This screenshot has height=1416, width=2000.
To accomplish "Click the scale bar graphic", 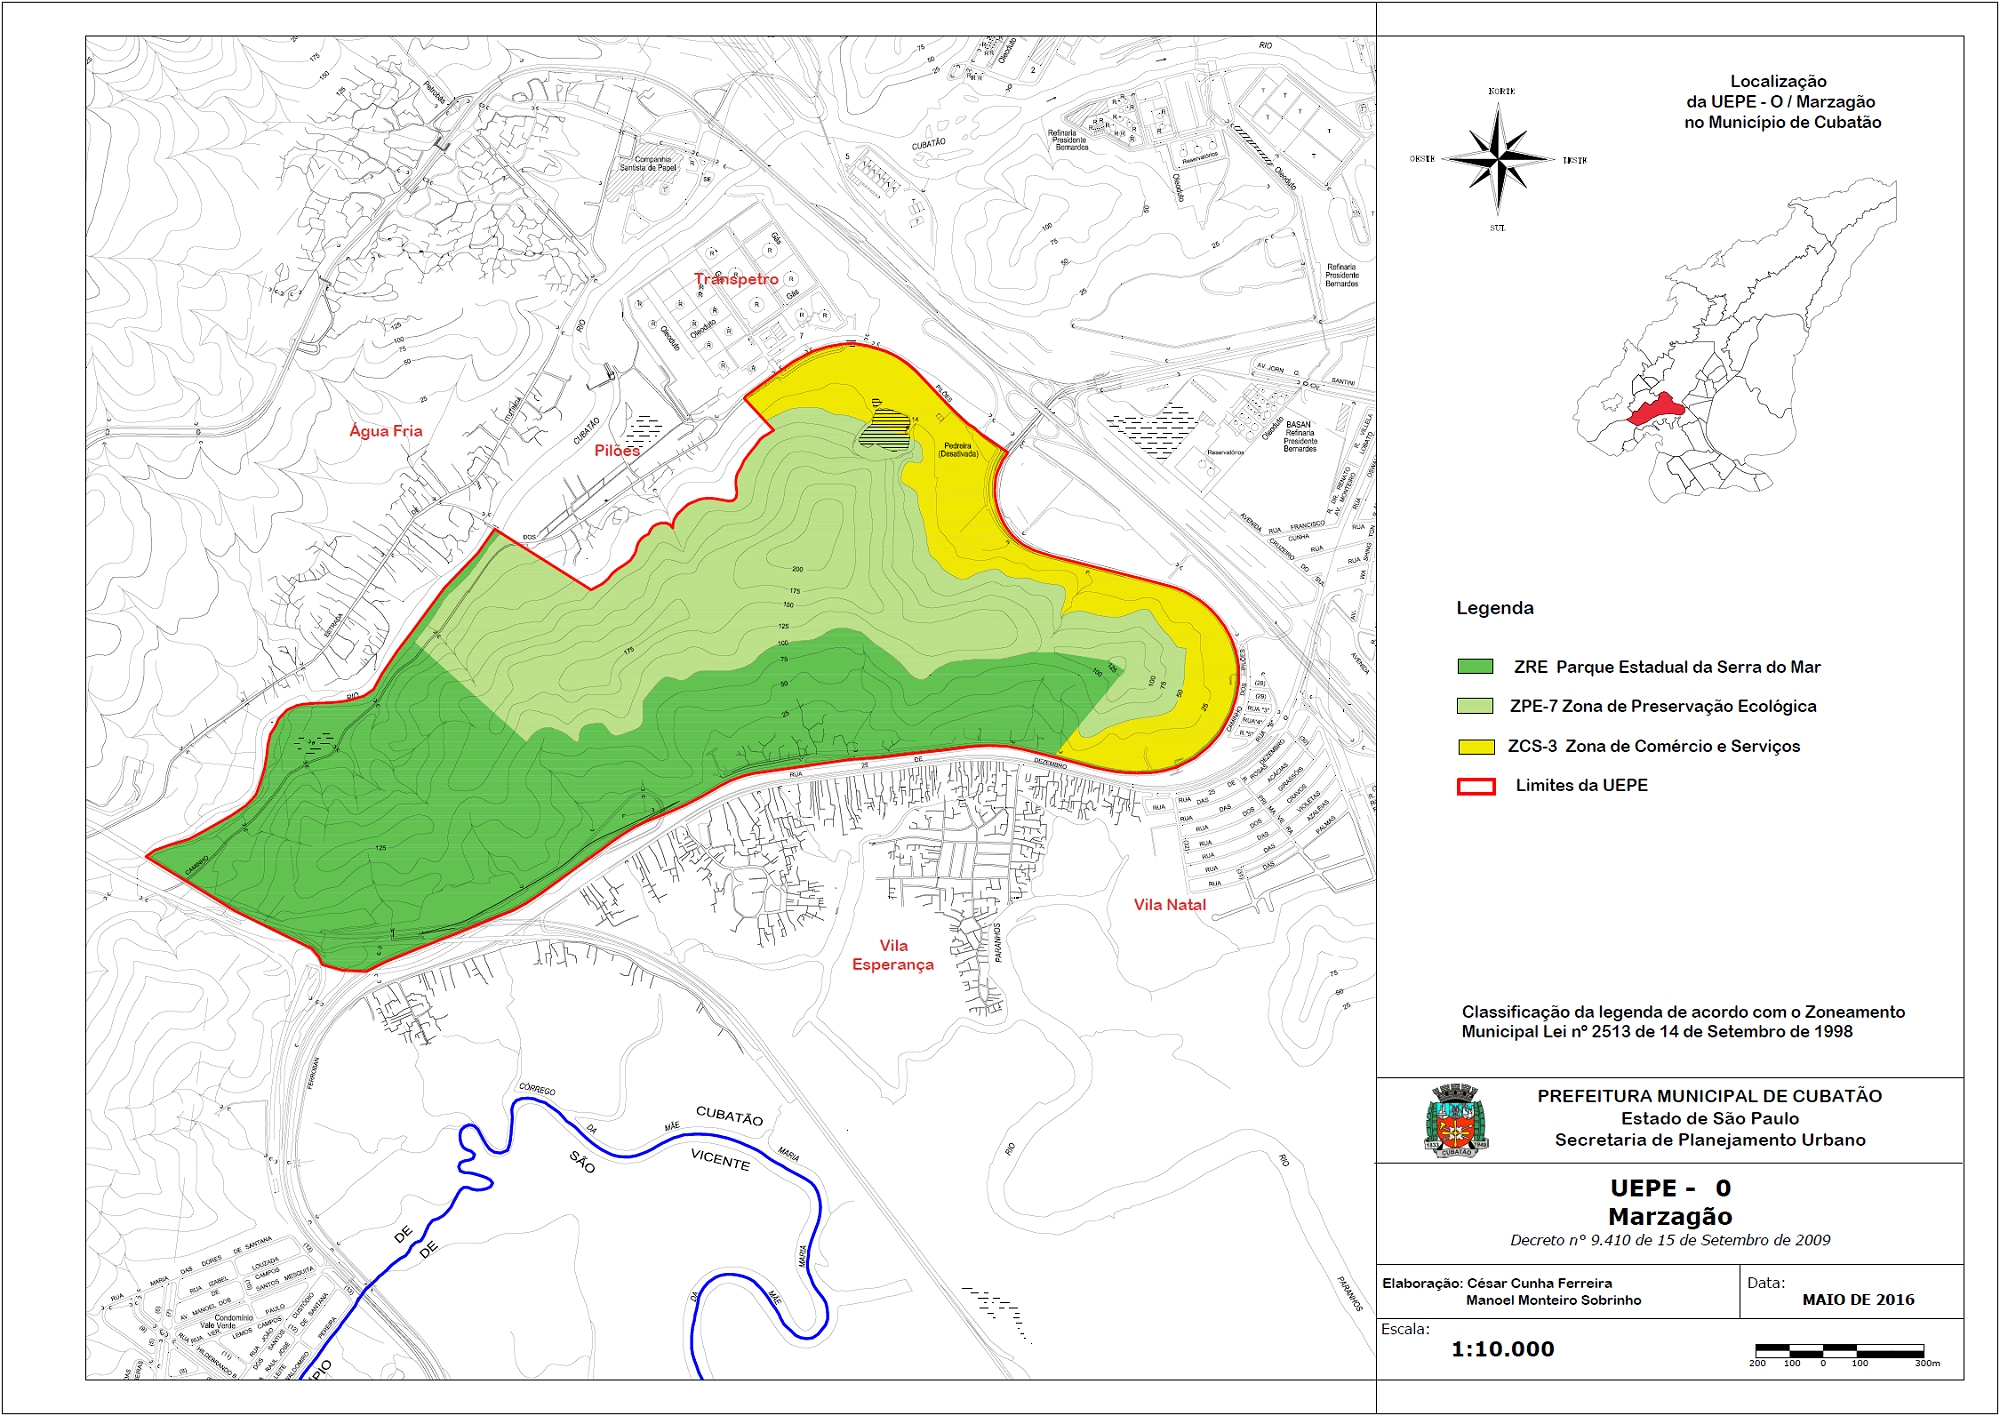I will pyautogui.click(x=1840, y=1351).
